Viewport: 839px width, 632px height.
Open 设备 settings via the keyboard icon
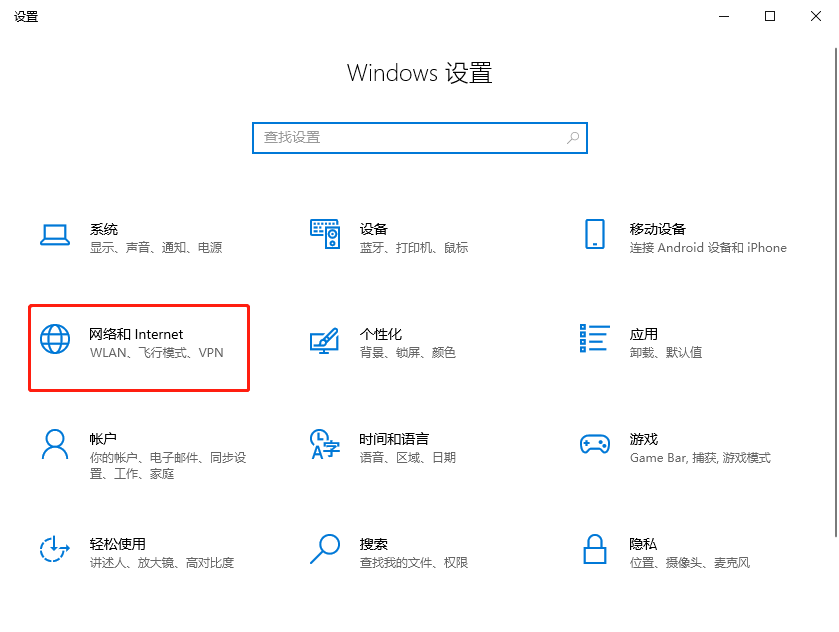click(x=324, y=235)
